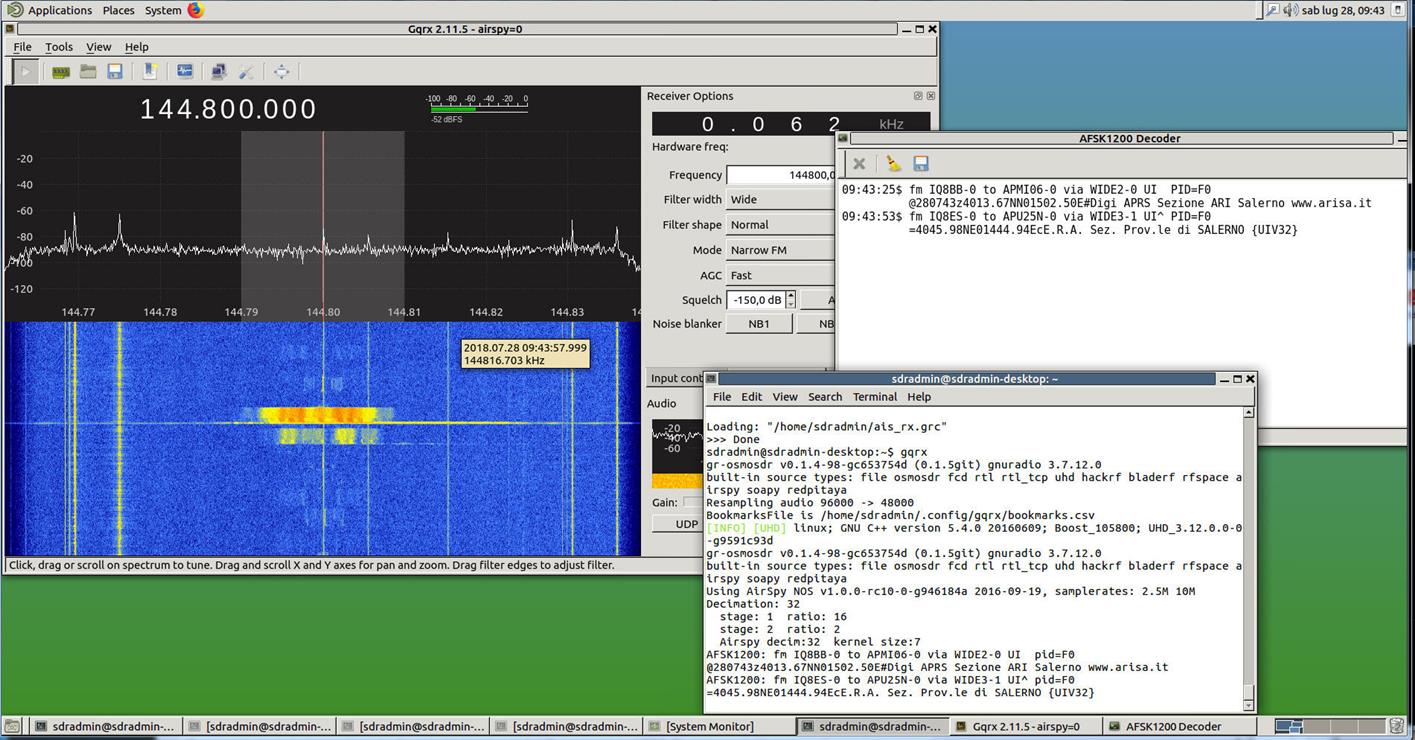This screenshot has height=740, width=1415.
Task: Launch Firefox from the top panel
Action: click(196, 10)
